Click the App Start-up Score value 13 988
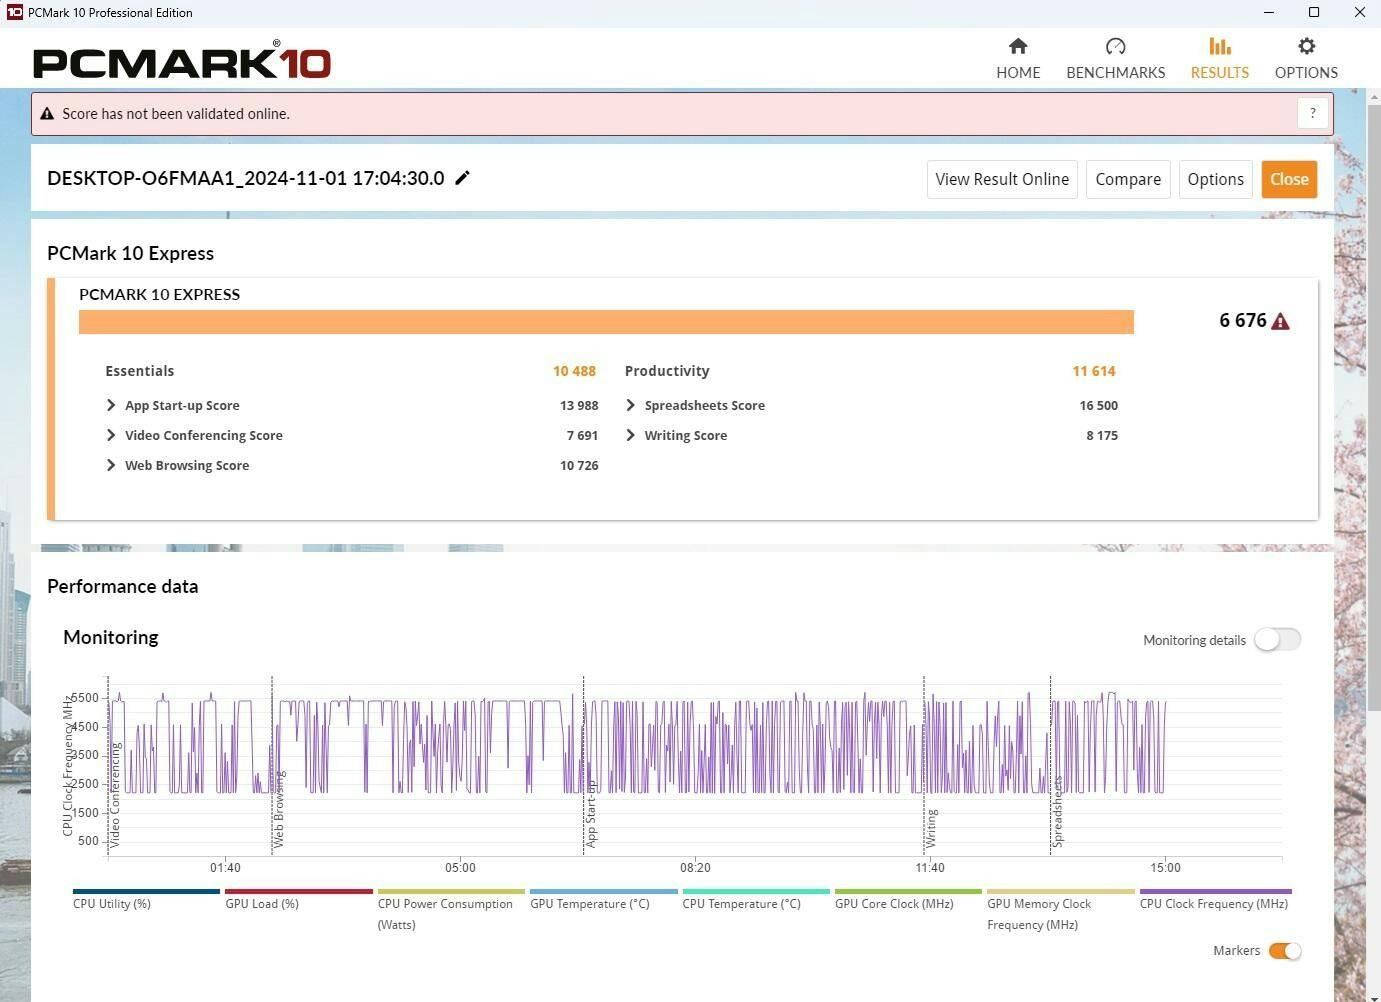This screenshot has width=1381, height=1002. pyautogui.click(x=579, y=405)
